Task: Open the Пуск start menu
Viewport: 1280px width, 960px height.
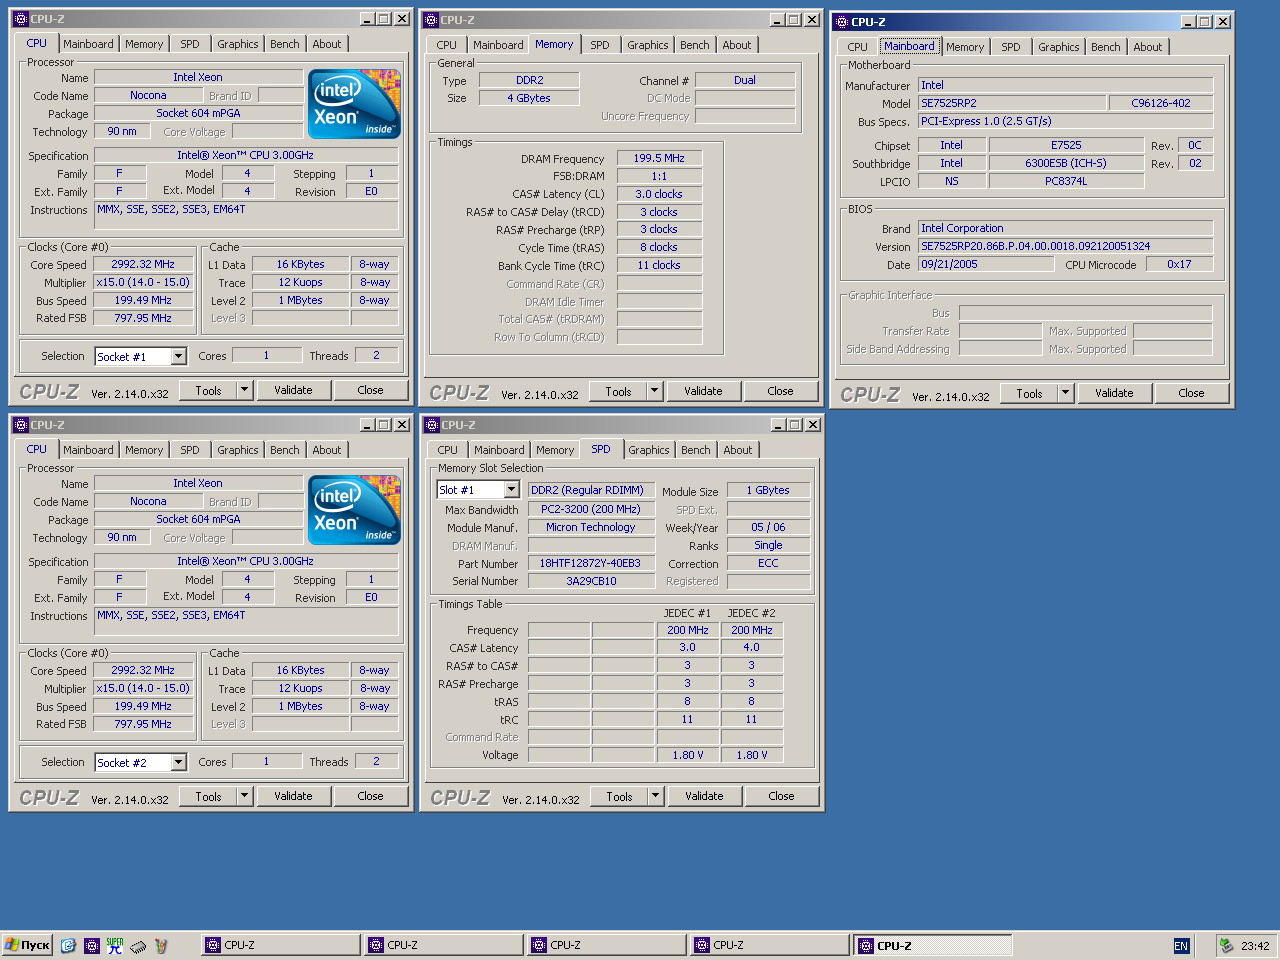Action: [27, 945]
